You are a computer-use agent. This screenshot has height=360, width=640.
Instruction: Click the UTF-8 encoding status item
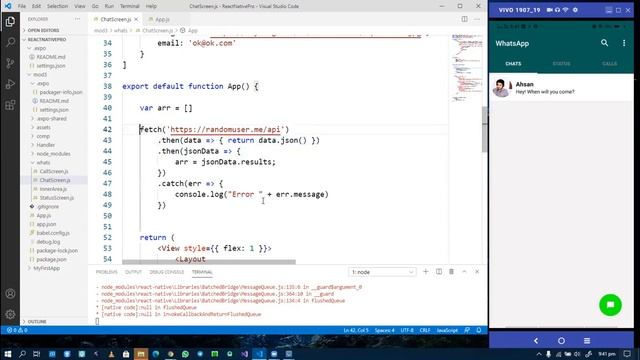click(x=407, y=330)
